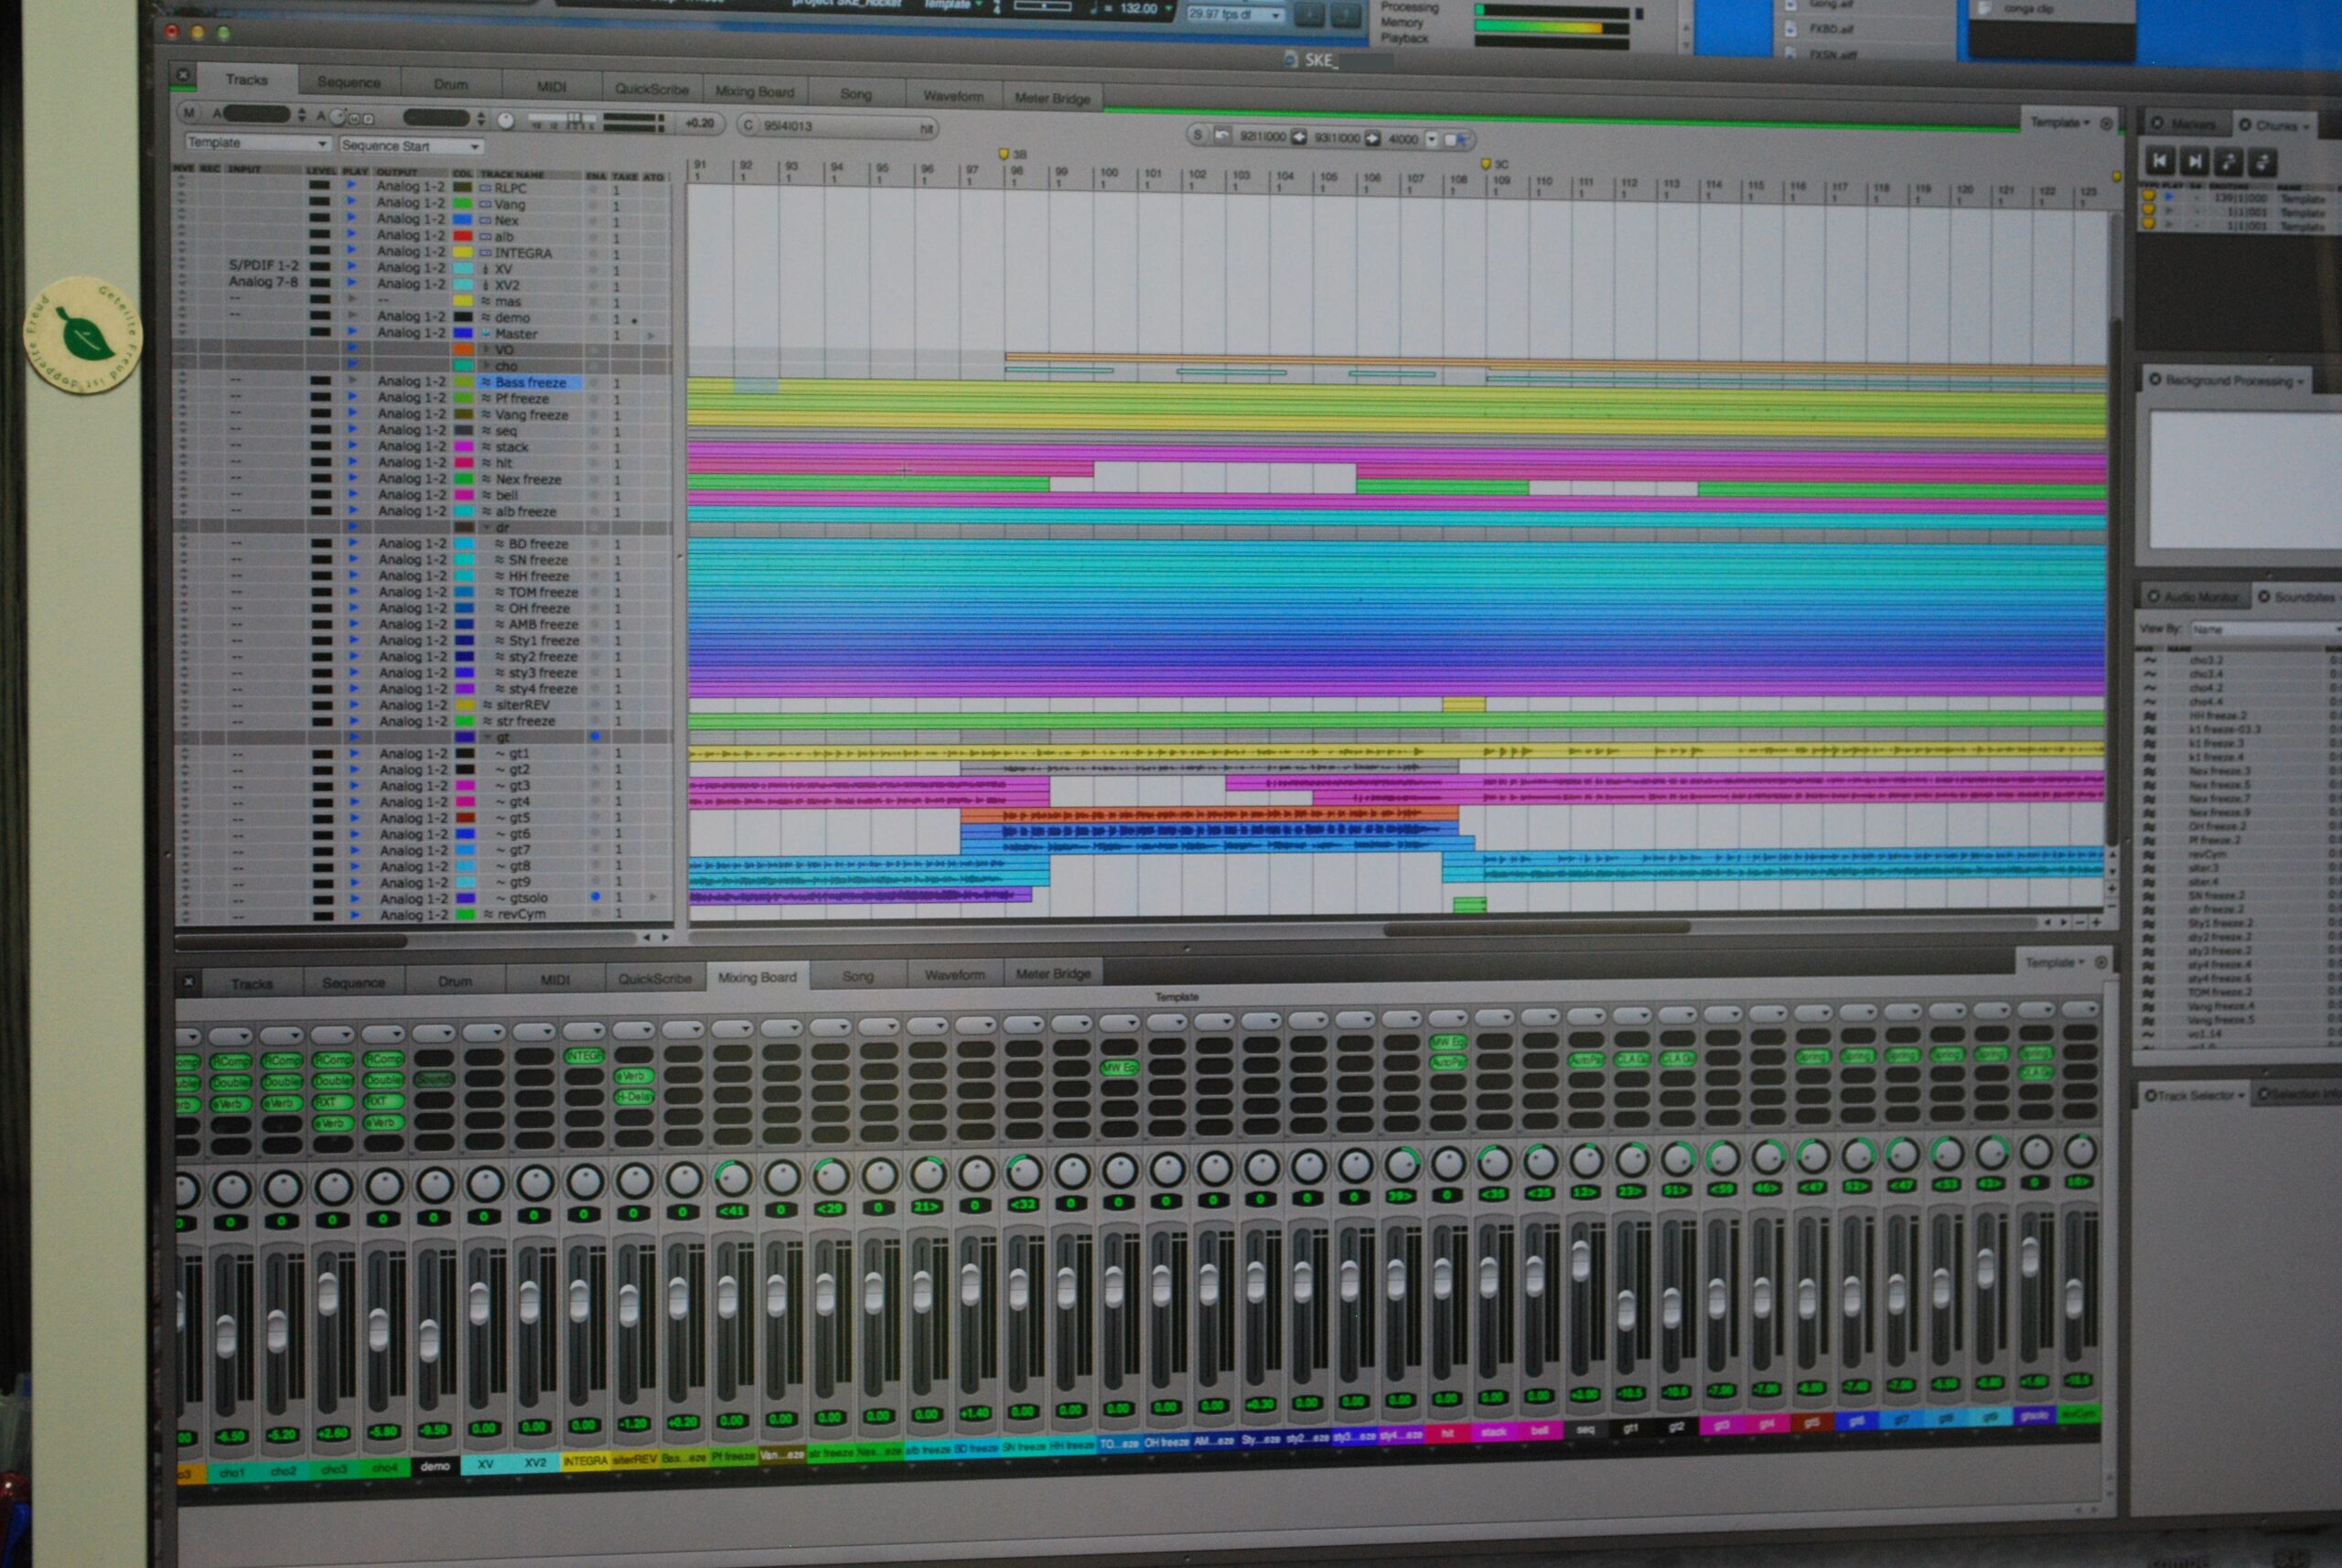The image size is (2342, 1568).
Task: Open the grid snap dropdown beside 4|000
Action: tap(1431, 139)
